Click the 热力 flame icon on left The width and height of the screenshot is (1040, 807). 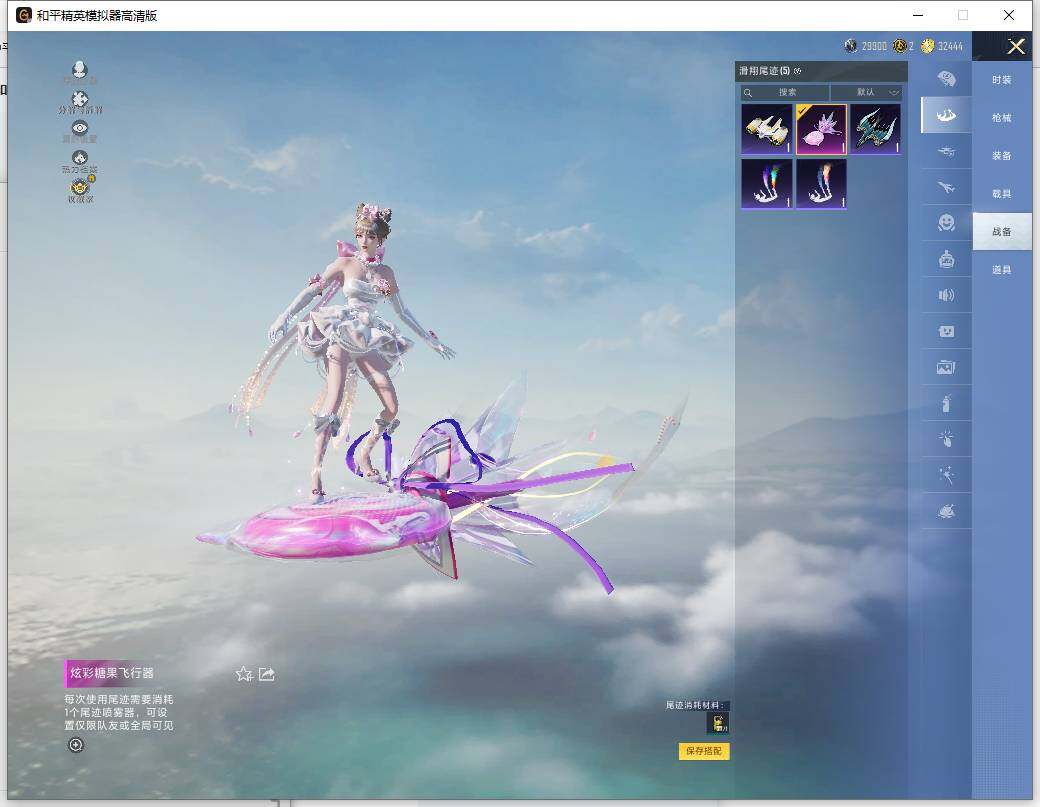(80, 158)
